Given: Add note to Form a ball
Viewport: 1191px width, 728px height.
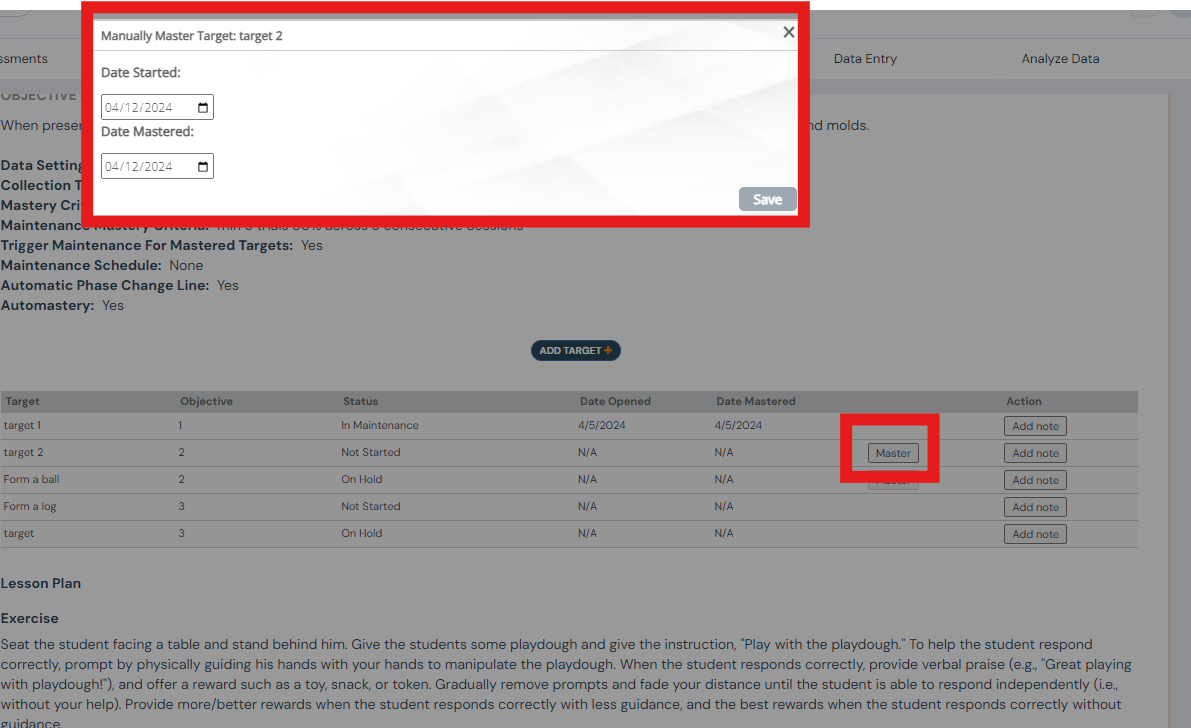Looking at the screenshot, I should [x=1035, y=480].
